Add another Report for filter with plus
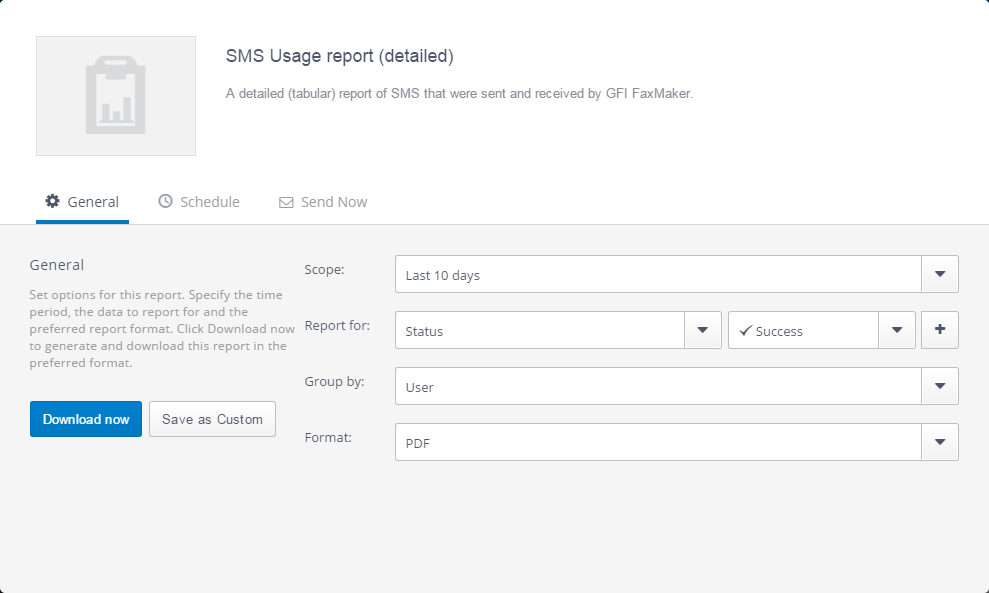The image size is (989, 593). (x=940, y=330)
